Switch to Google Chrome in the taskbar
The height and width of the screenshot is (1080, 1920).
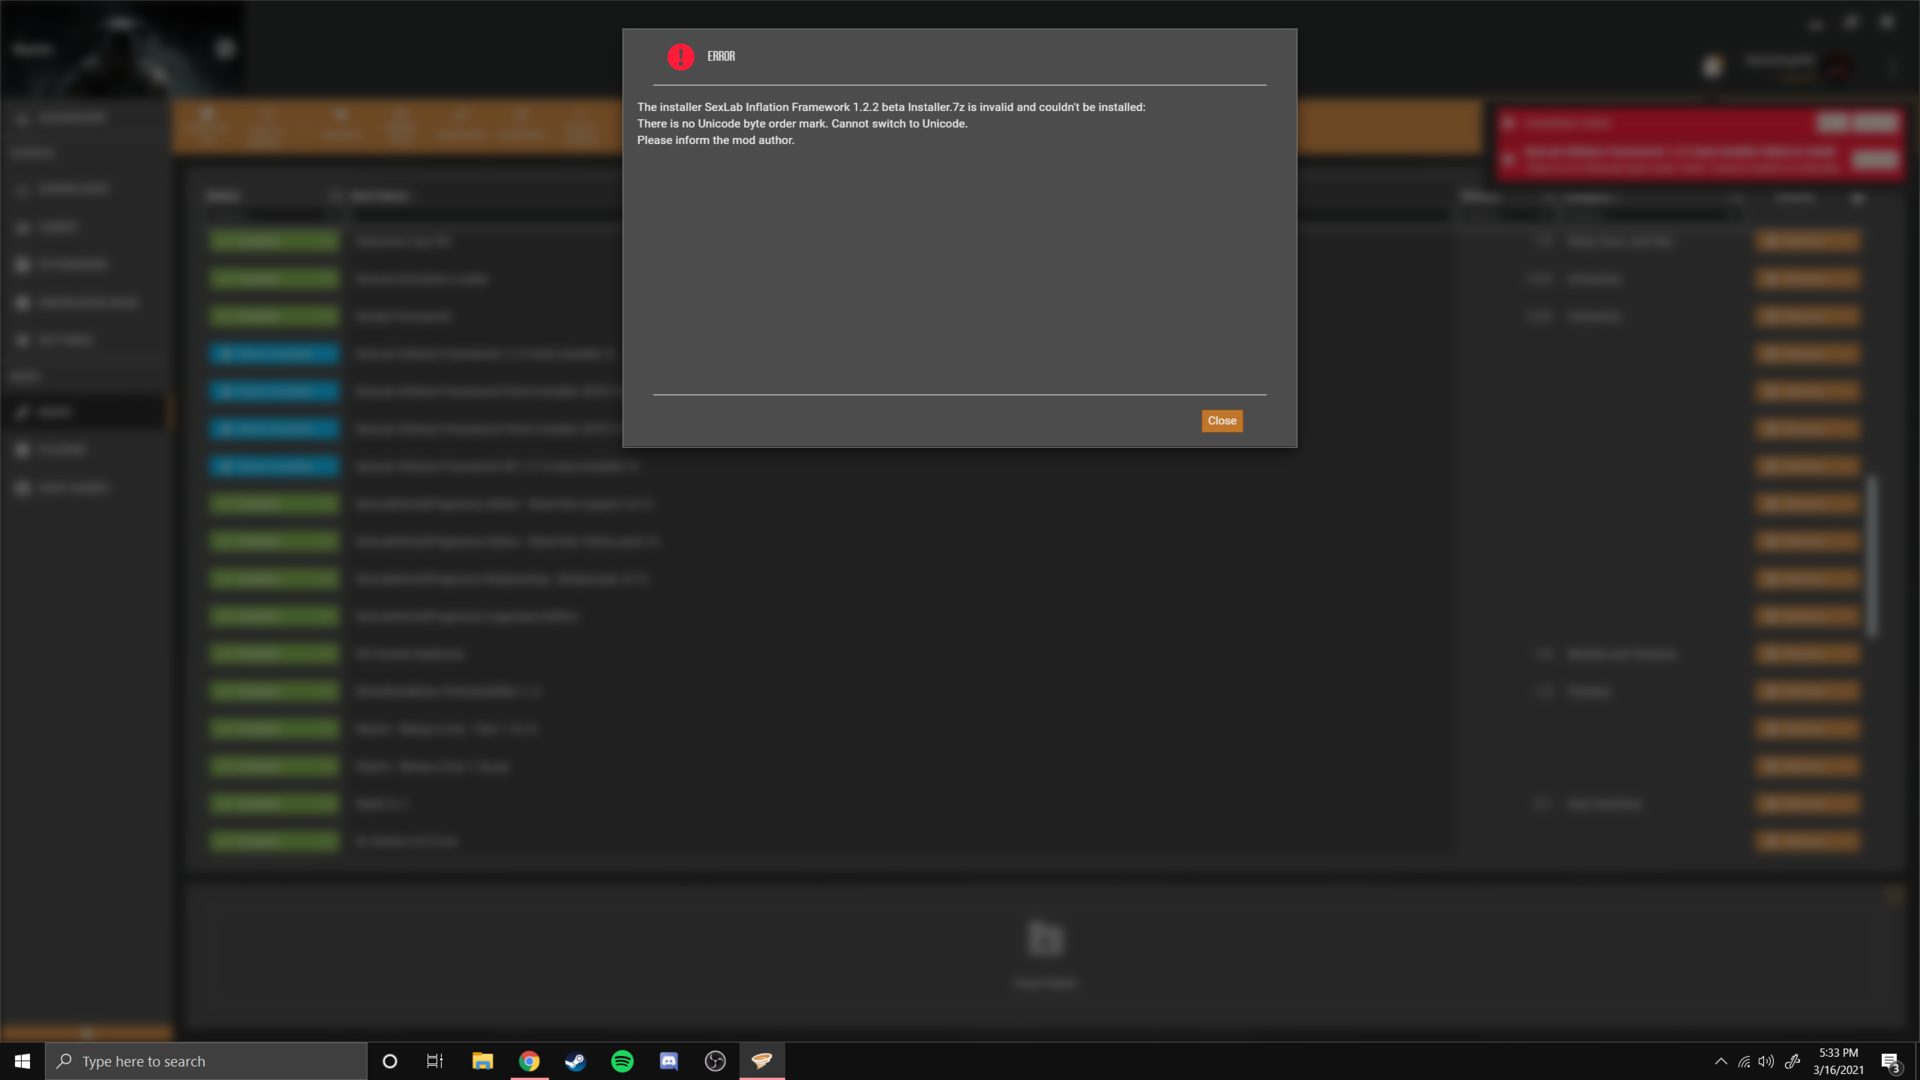[x=529, y=1061]
